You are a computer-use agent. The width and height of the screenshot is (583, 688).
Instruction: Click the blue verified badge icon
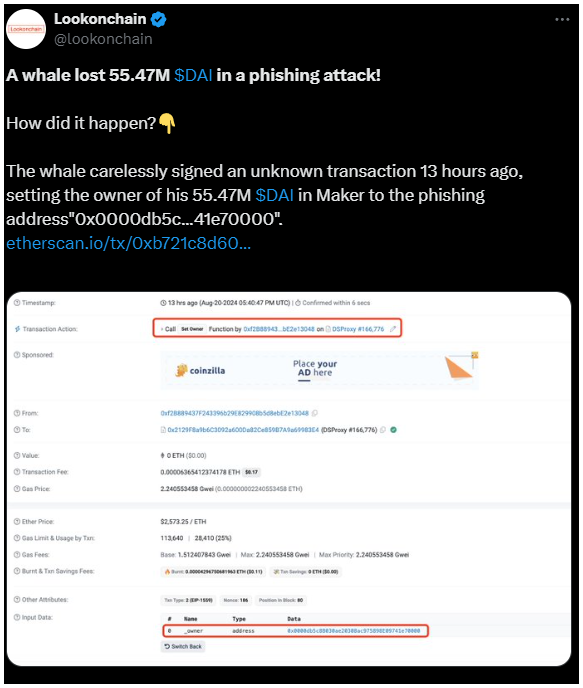click(x=158, y=19)
